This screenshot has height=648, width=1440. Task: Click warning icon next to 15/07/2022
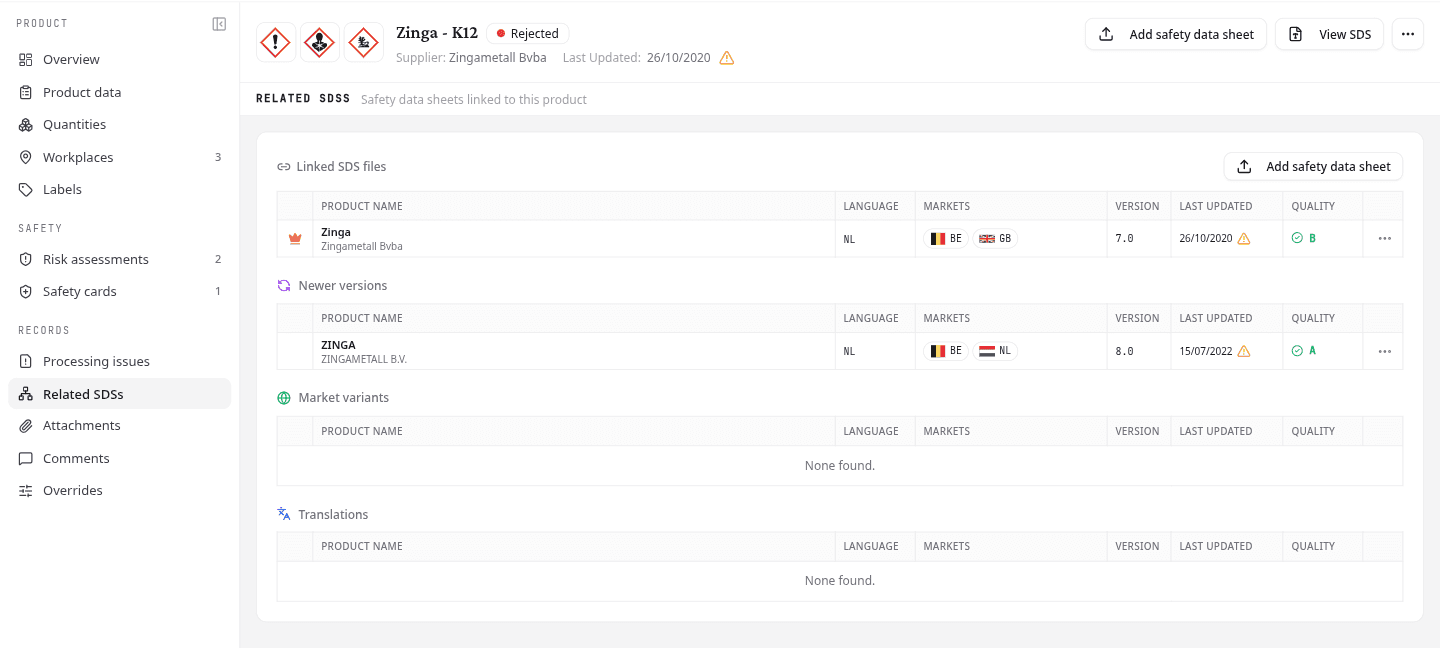click(x=1244, y=351)
